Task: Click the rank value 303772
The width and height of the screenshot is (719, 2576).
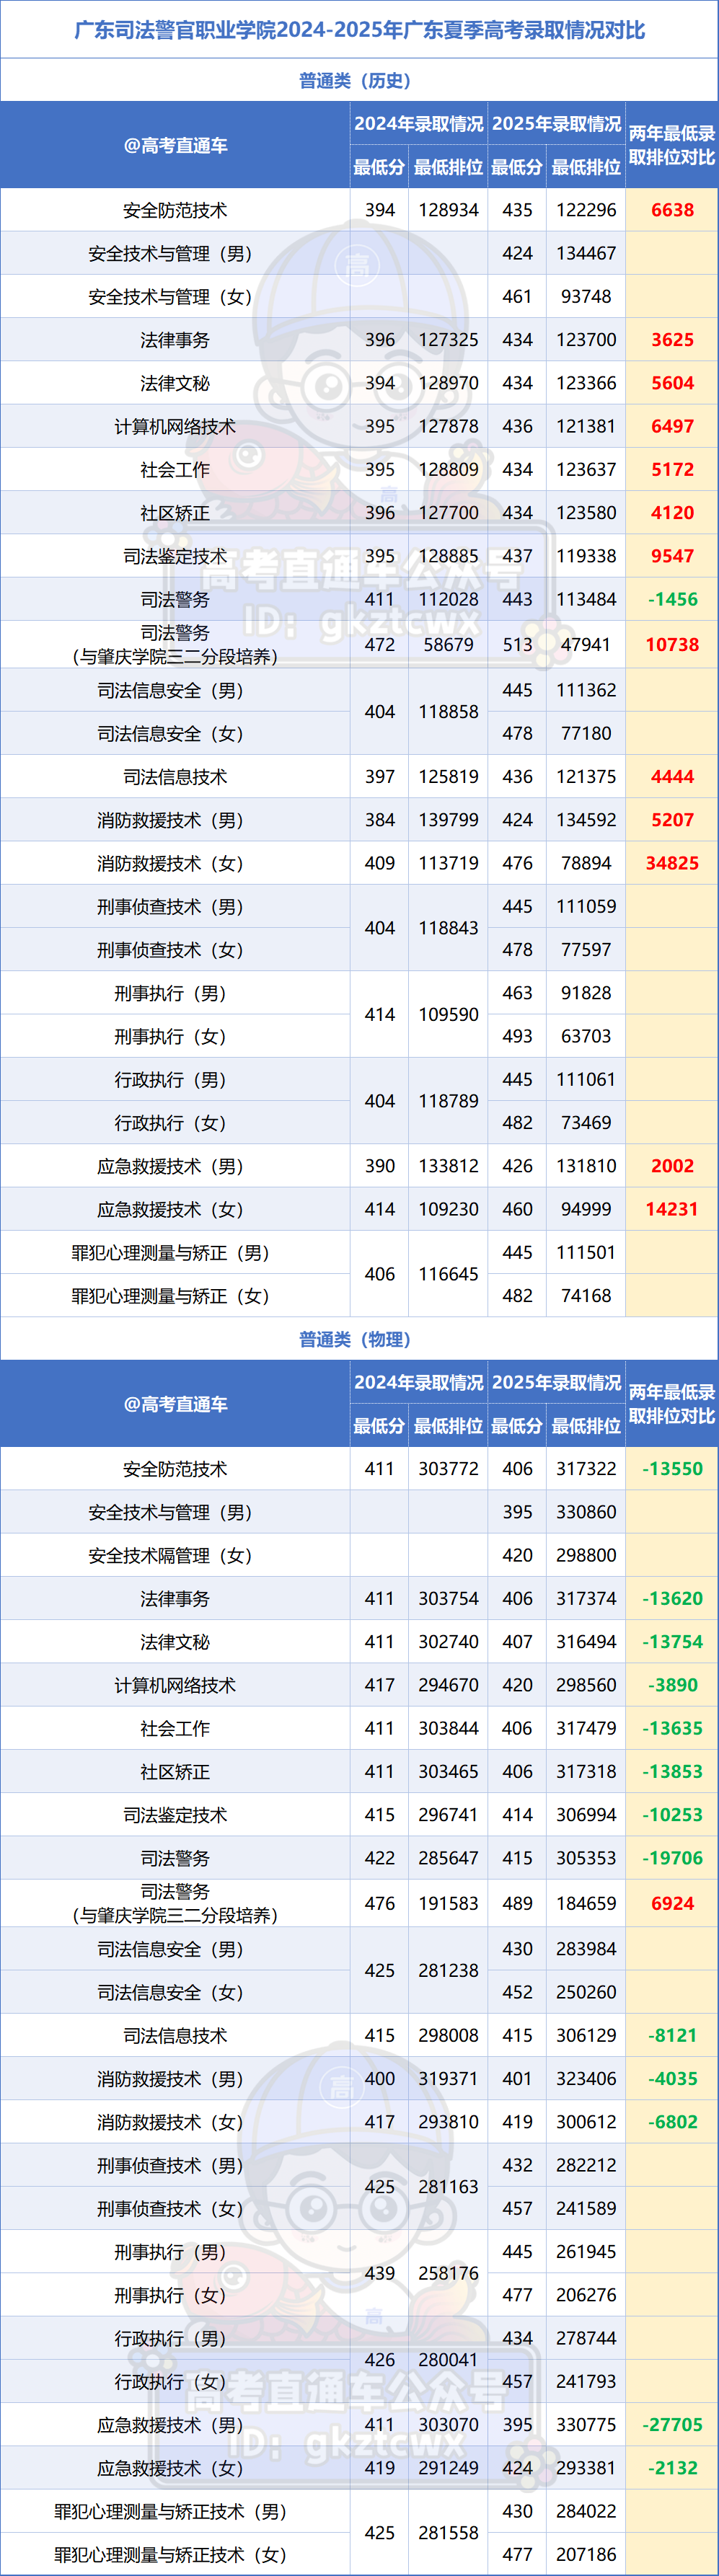Action: pyautogui.click(x=448, y=1469)
